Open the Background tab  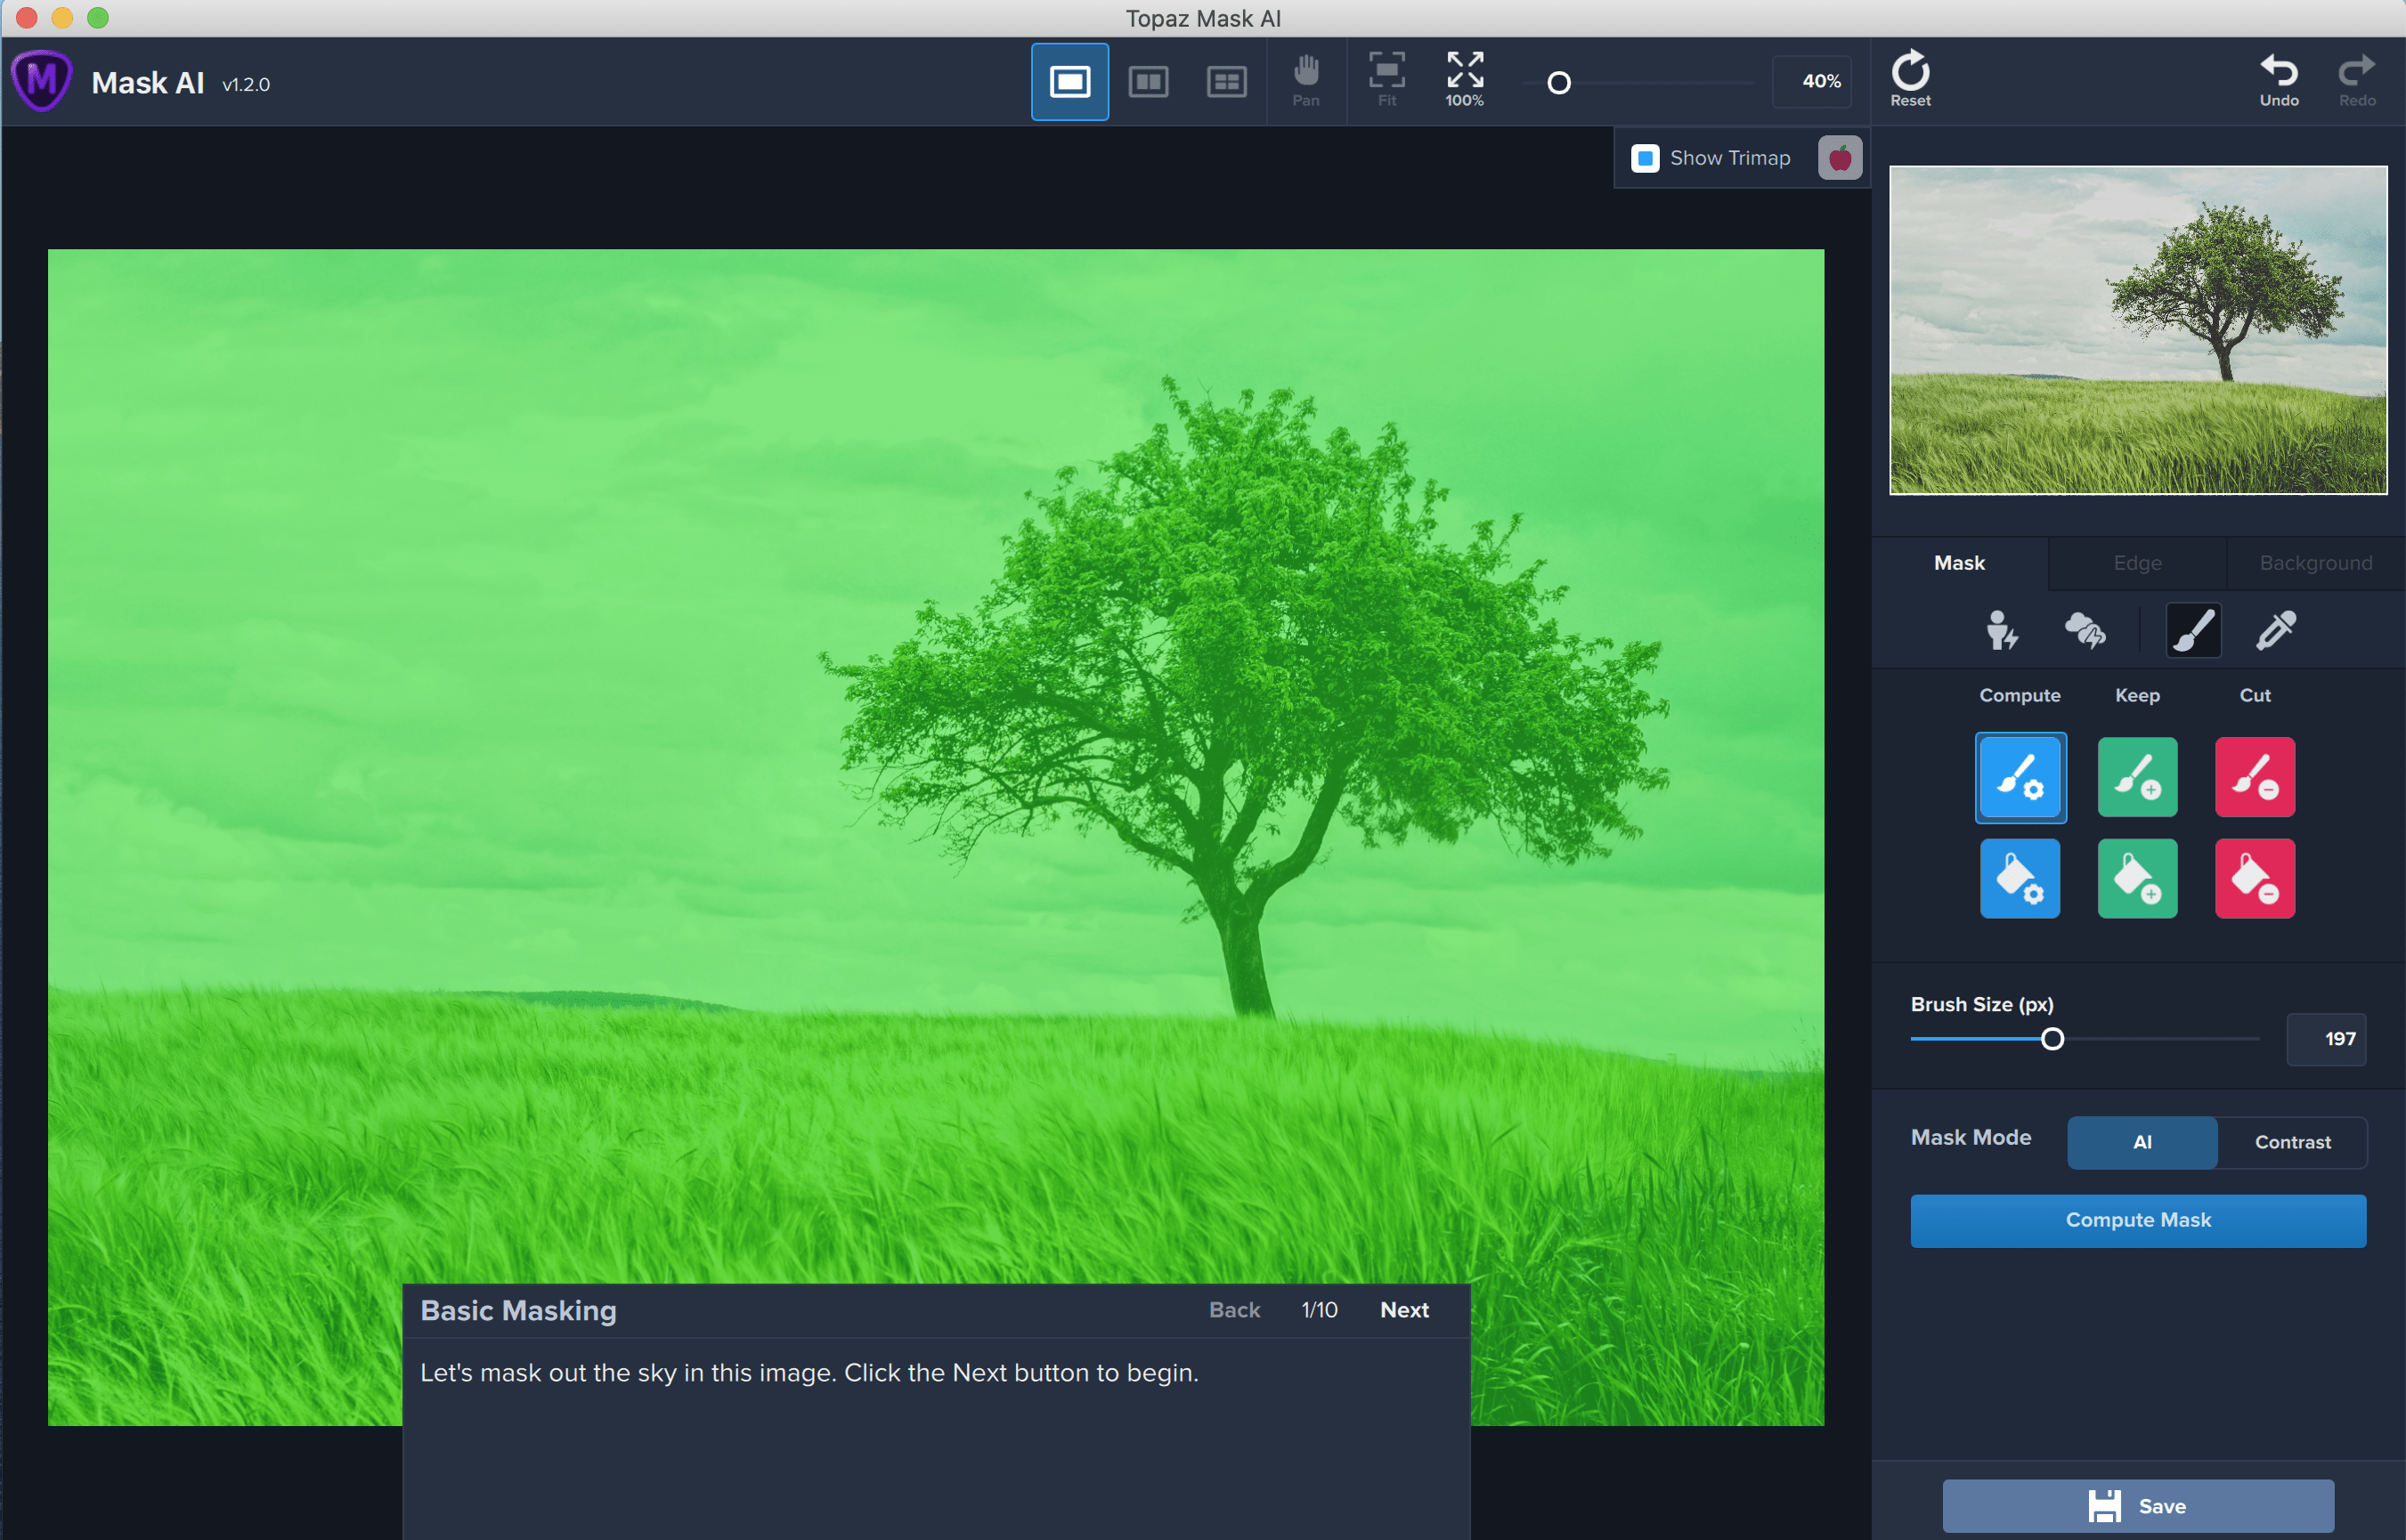(2315, 563)
